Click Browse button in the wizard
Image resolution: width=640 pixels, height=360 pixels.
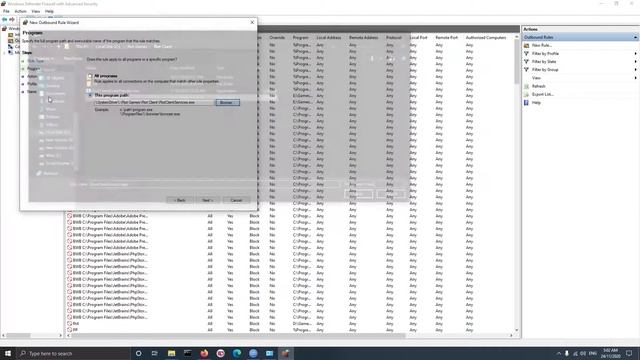tap(227, 102)
